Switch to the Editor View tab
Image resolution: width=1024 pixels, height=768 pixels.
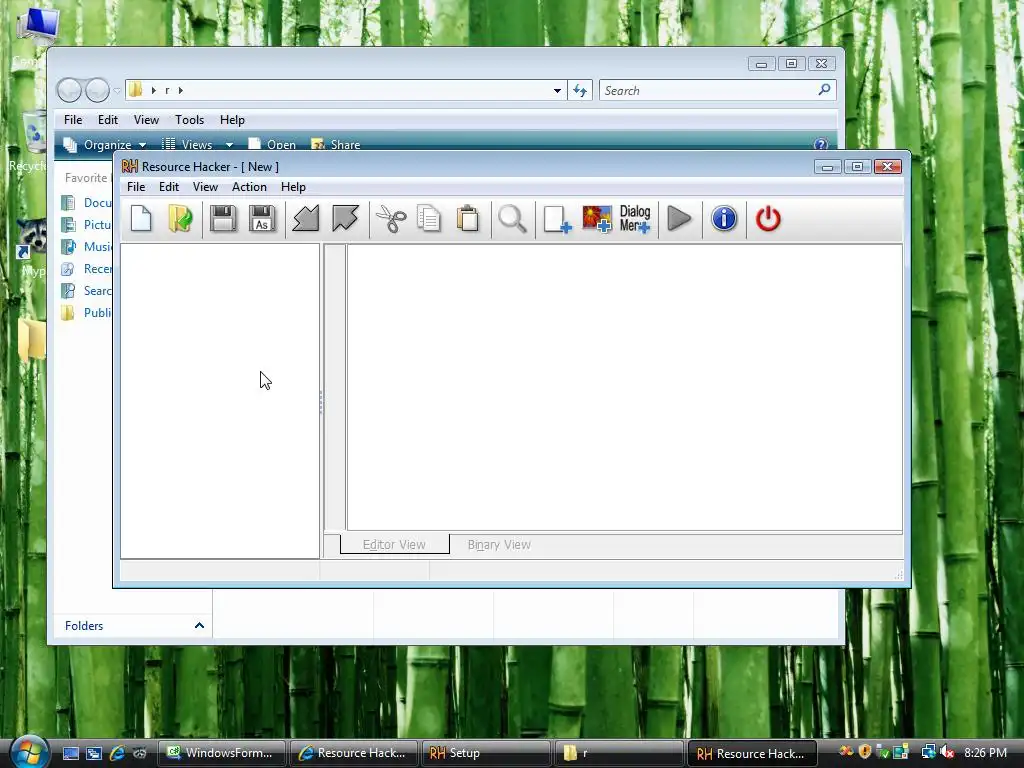pos(394,544)
